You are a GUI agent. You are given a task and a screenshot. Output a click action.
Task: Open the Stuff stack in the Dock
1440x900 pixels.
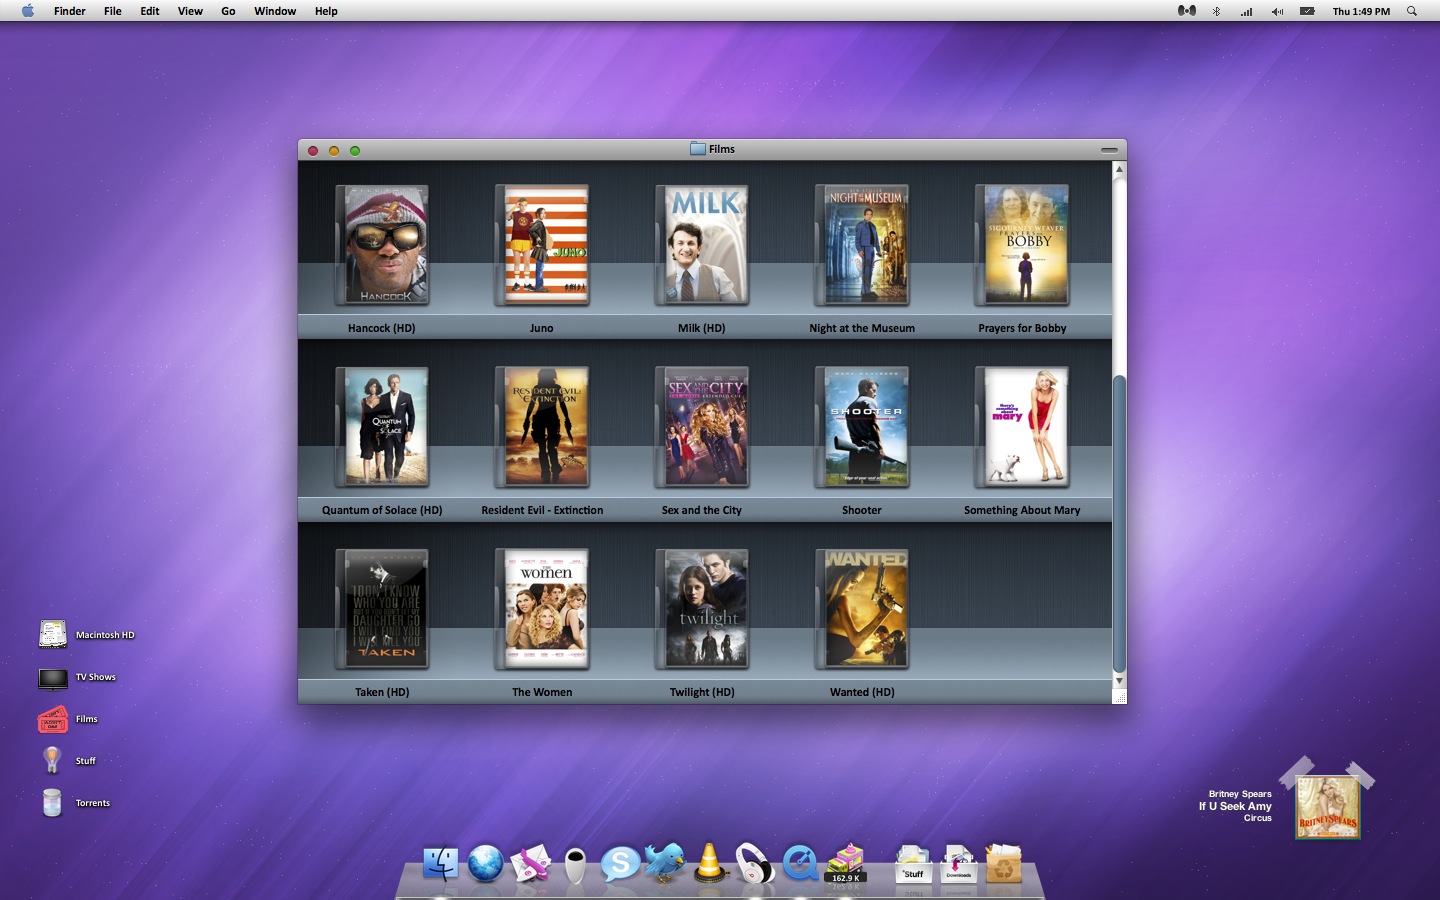point(913,864)
